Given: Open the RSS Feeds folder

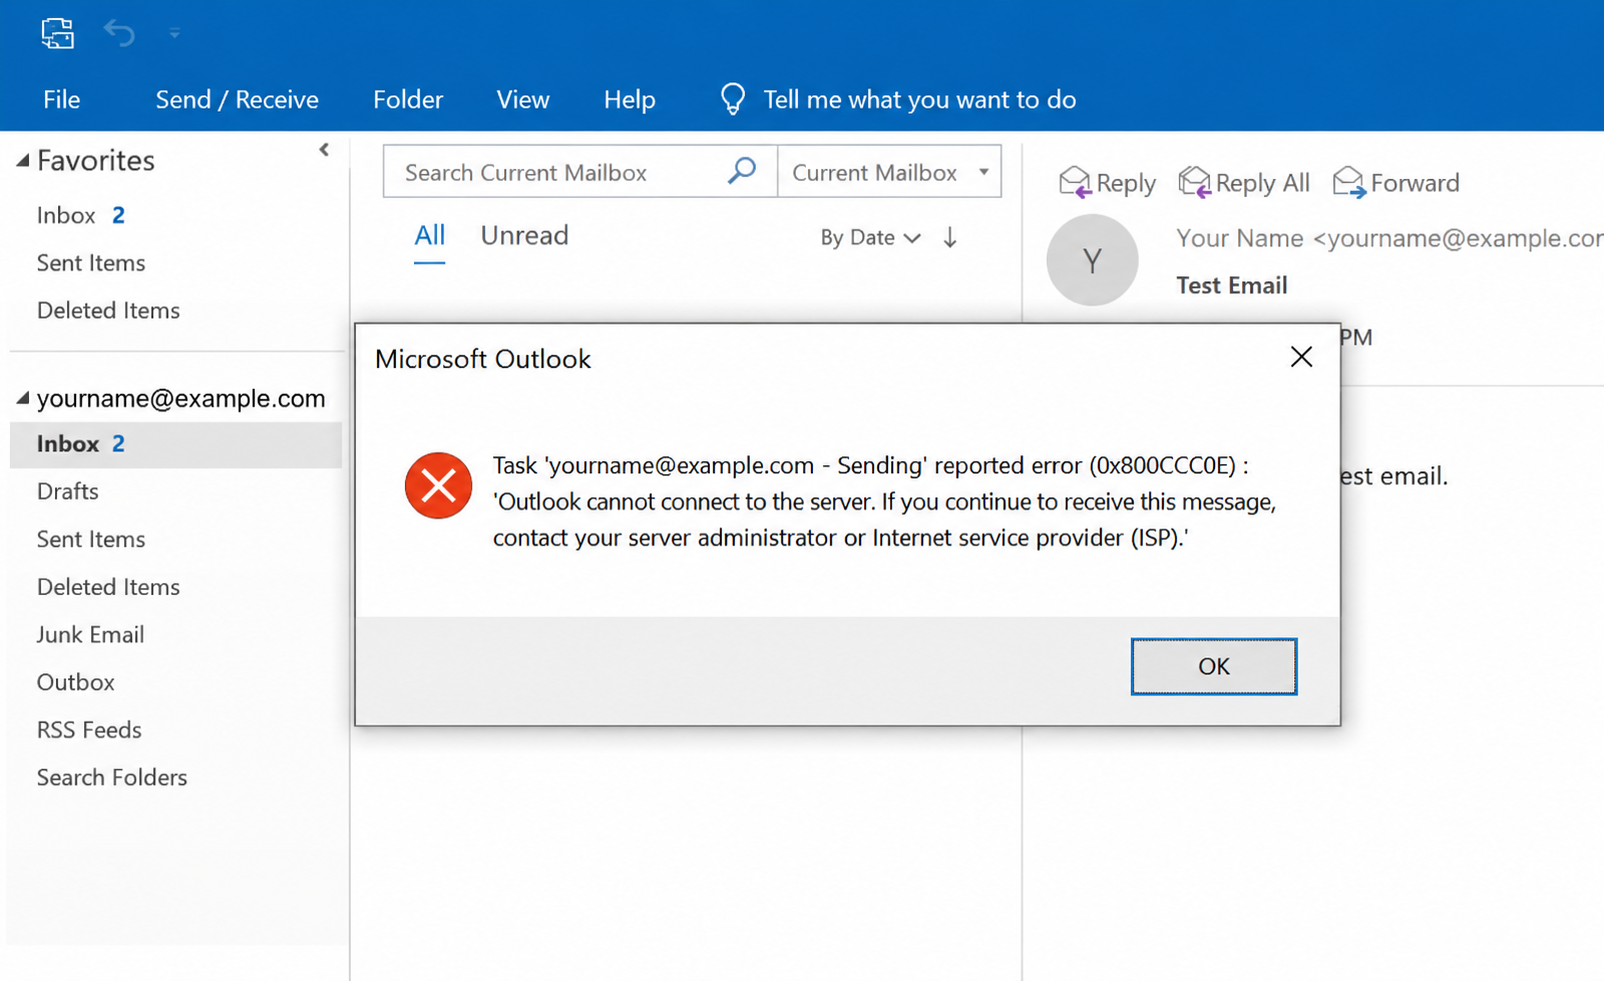Looking at the screenshot, I should click(89, 730).
